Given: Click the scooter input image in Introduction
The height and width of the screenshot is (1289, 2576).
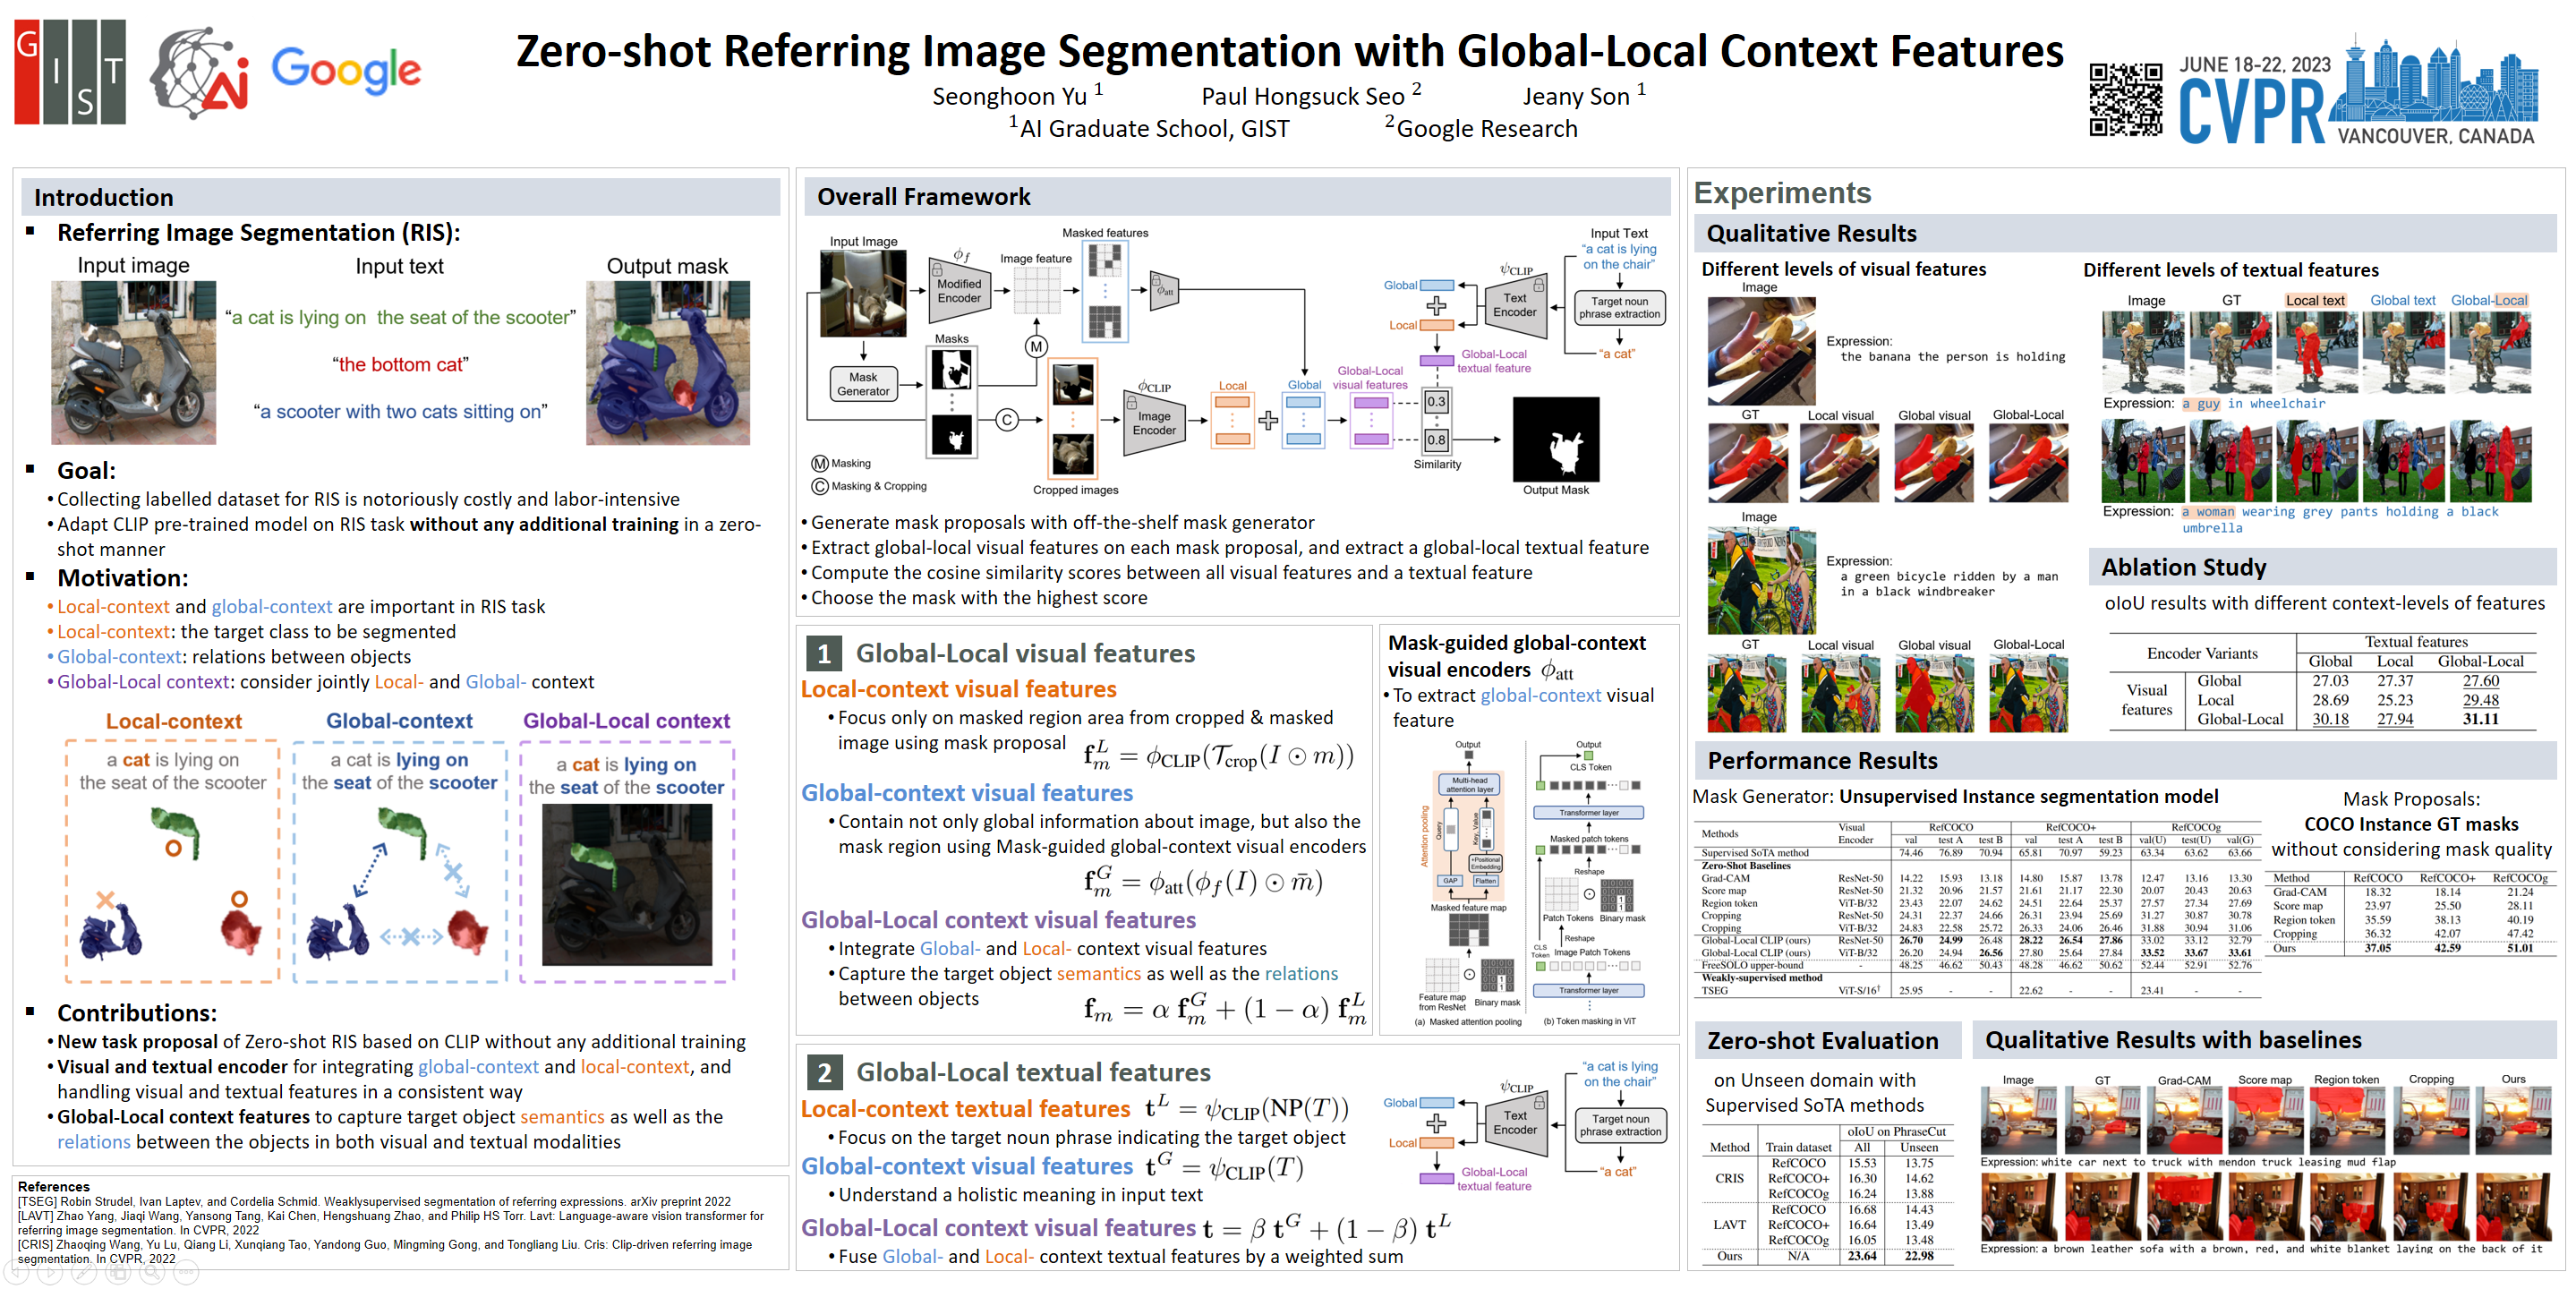Looking at the screenshot, I should (x=133, y=362).
